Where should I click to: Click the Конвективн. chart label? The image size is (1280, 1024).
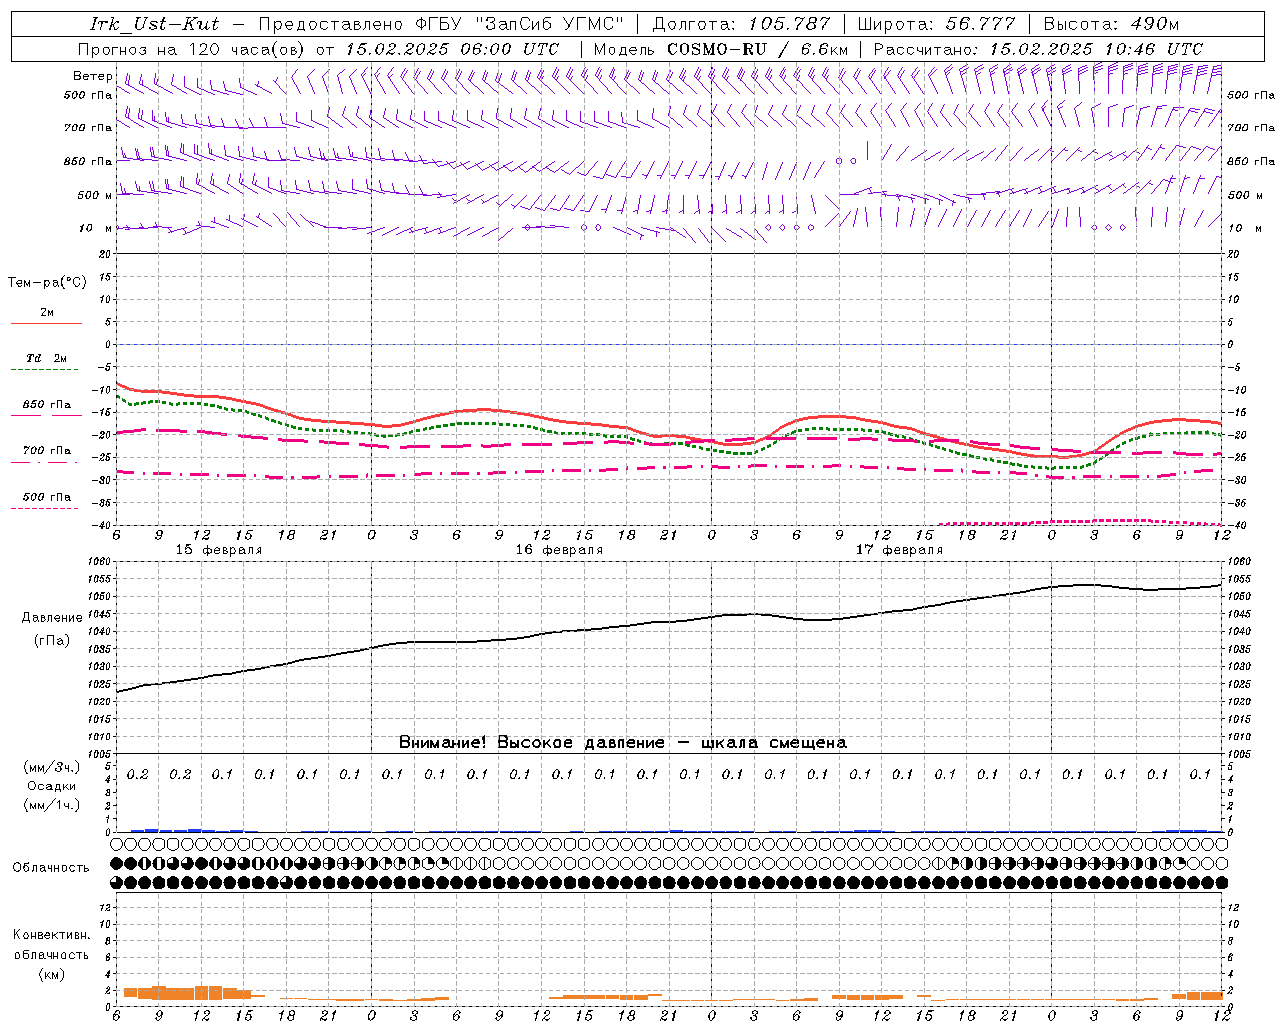pyautogui.click(x=51, y=935)
